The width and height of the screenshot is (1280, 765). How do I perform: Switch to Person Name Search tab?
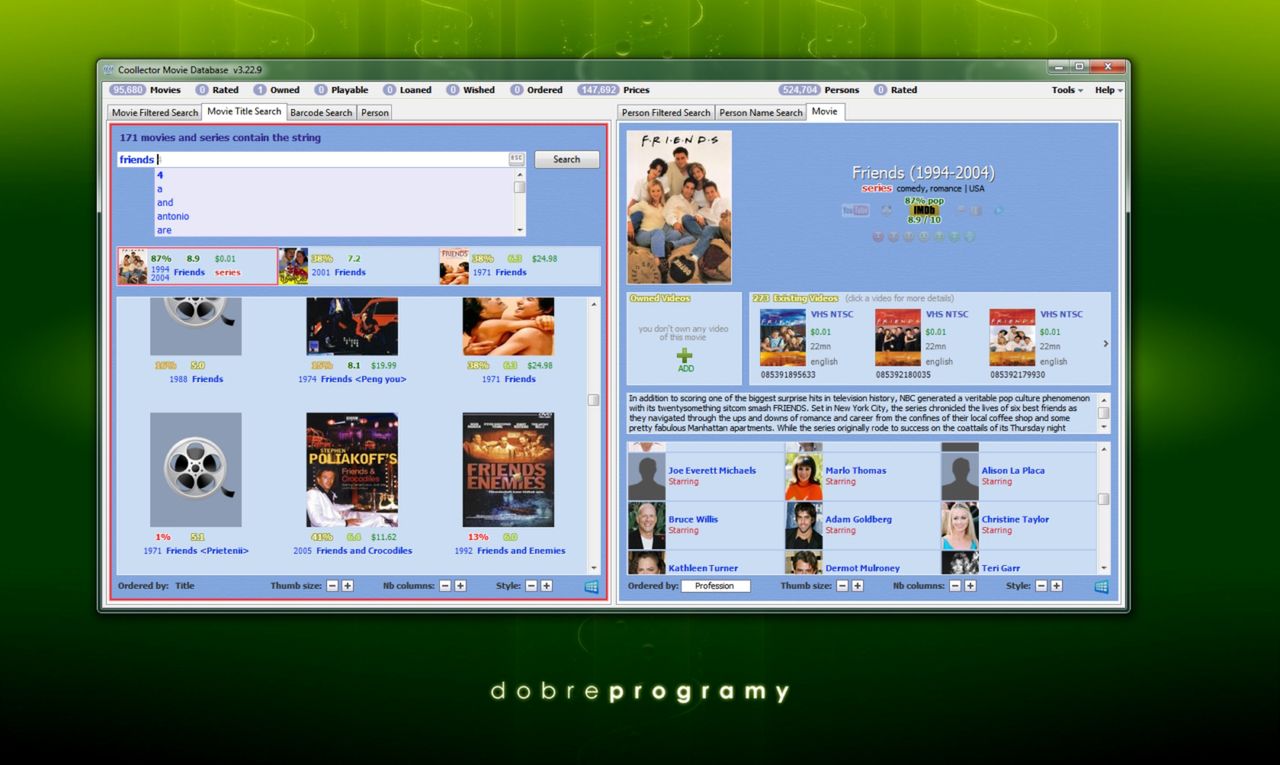pyautogui.click(x=761, y=113)
